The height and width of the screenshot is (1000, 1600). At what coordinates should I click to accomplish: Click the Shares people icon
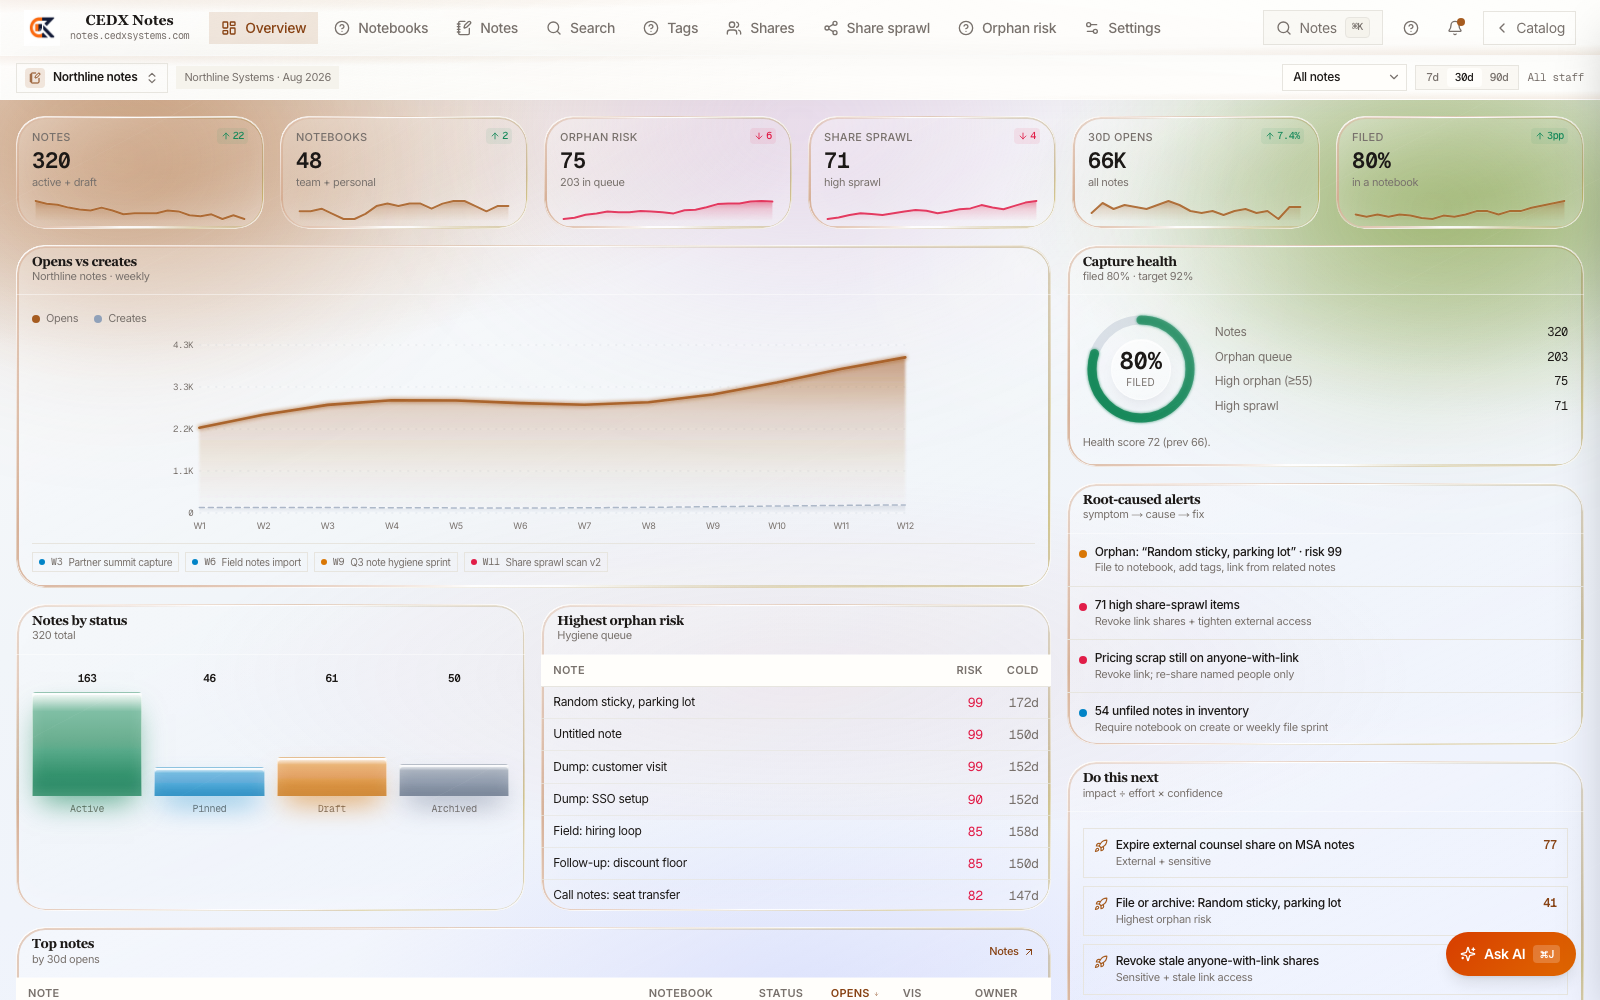[x=734, y=28]
